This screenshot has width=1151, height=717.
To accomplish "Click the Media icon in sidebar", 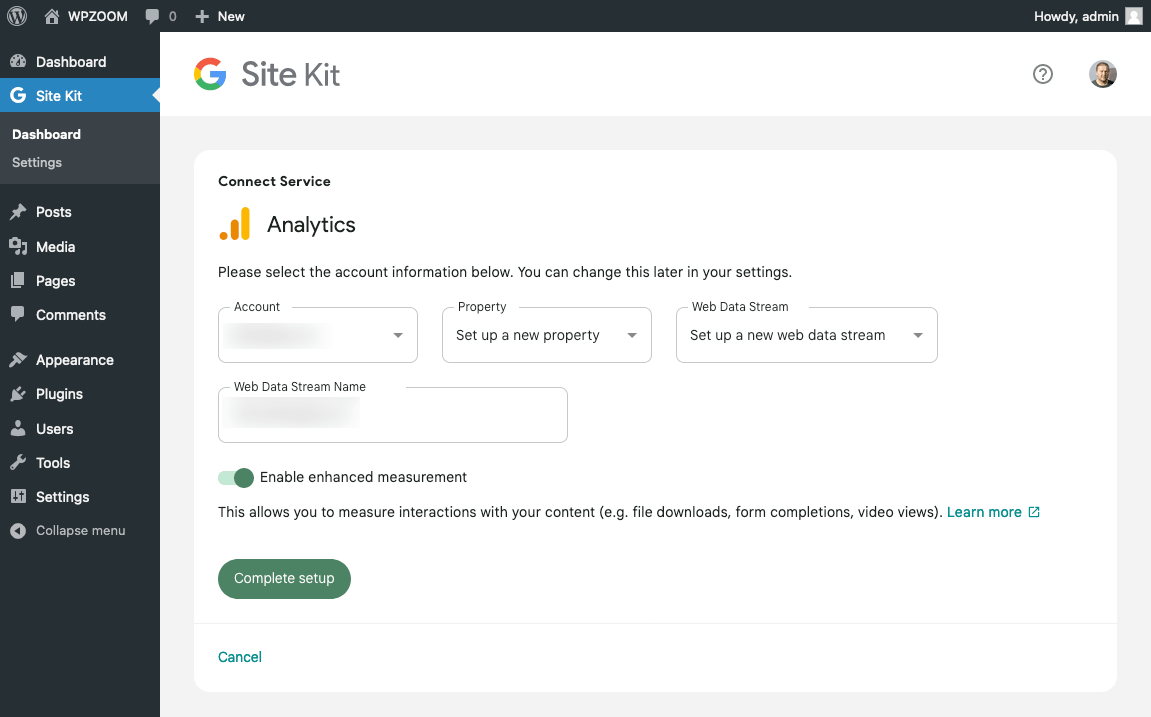I will click(x=18, y=247).
